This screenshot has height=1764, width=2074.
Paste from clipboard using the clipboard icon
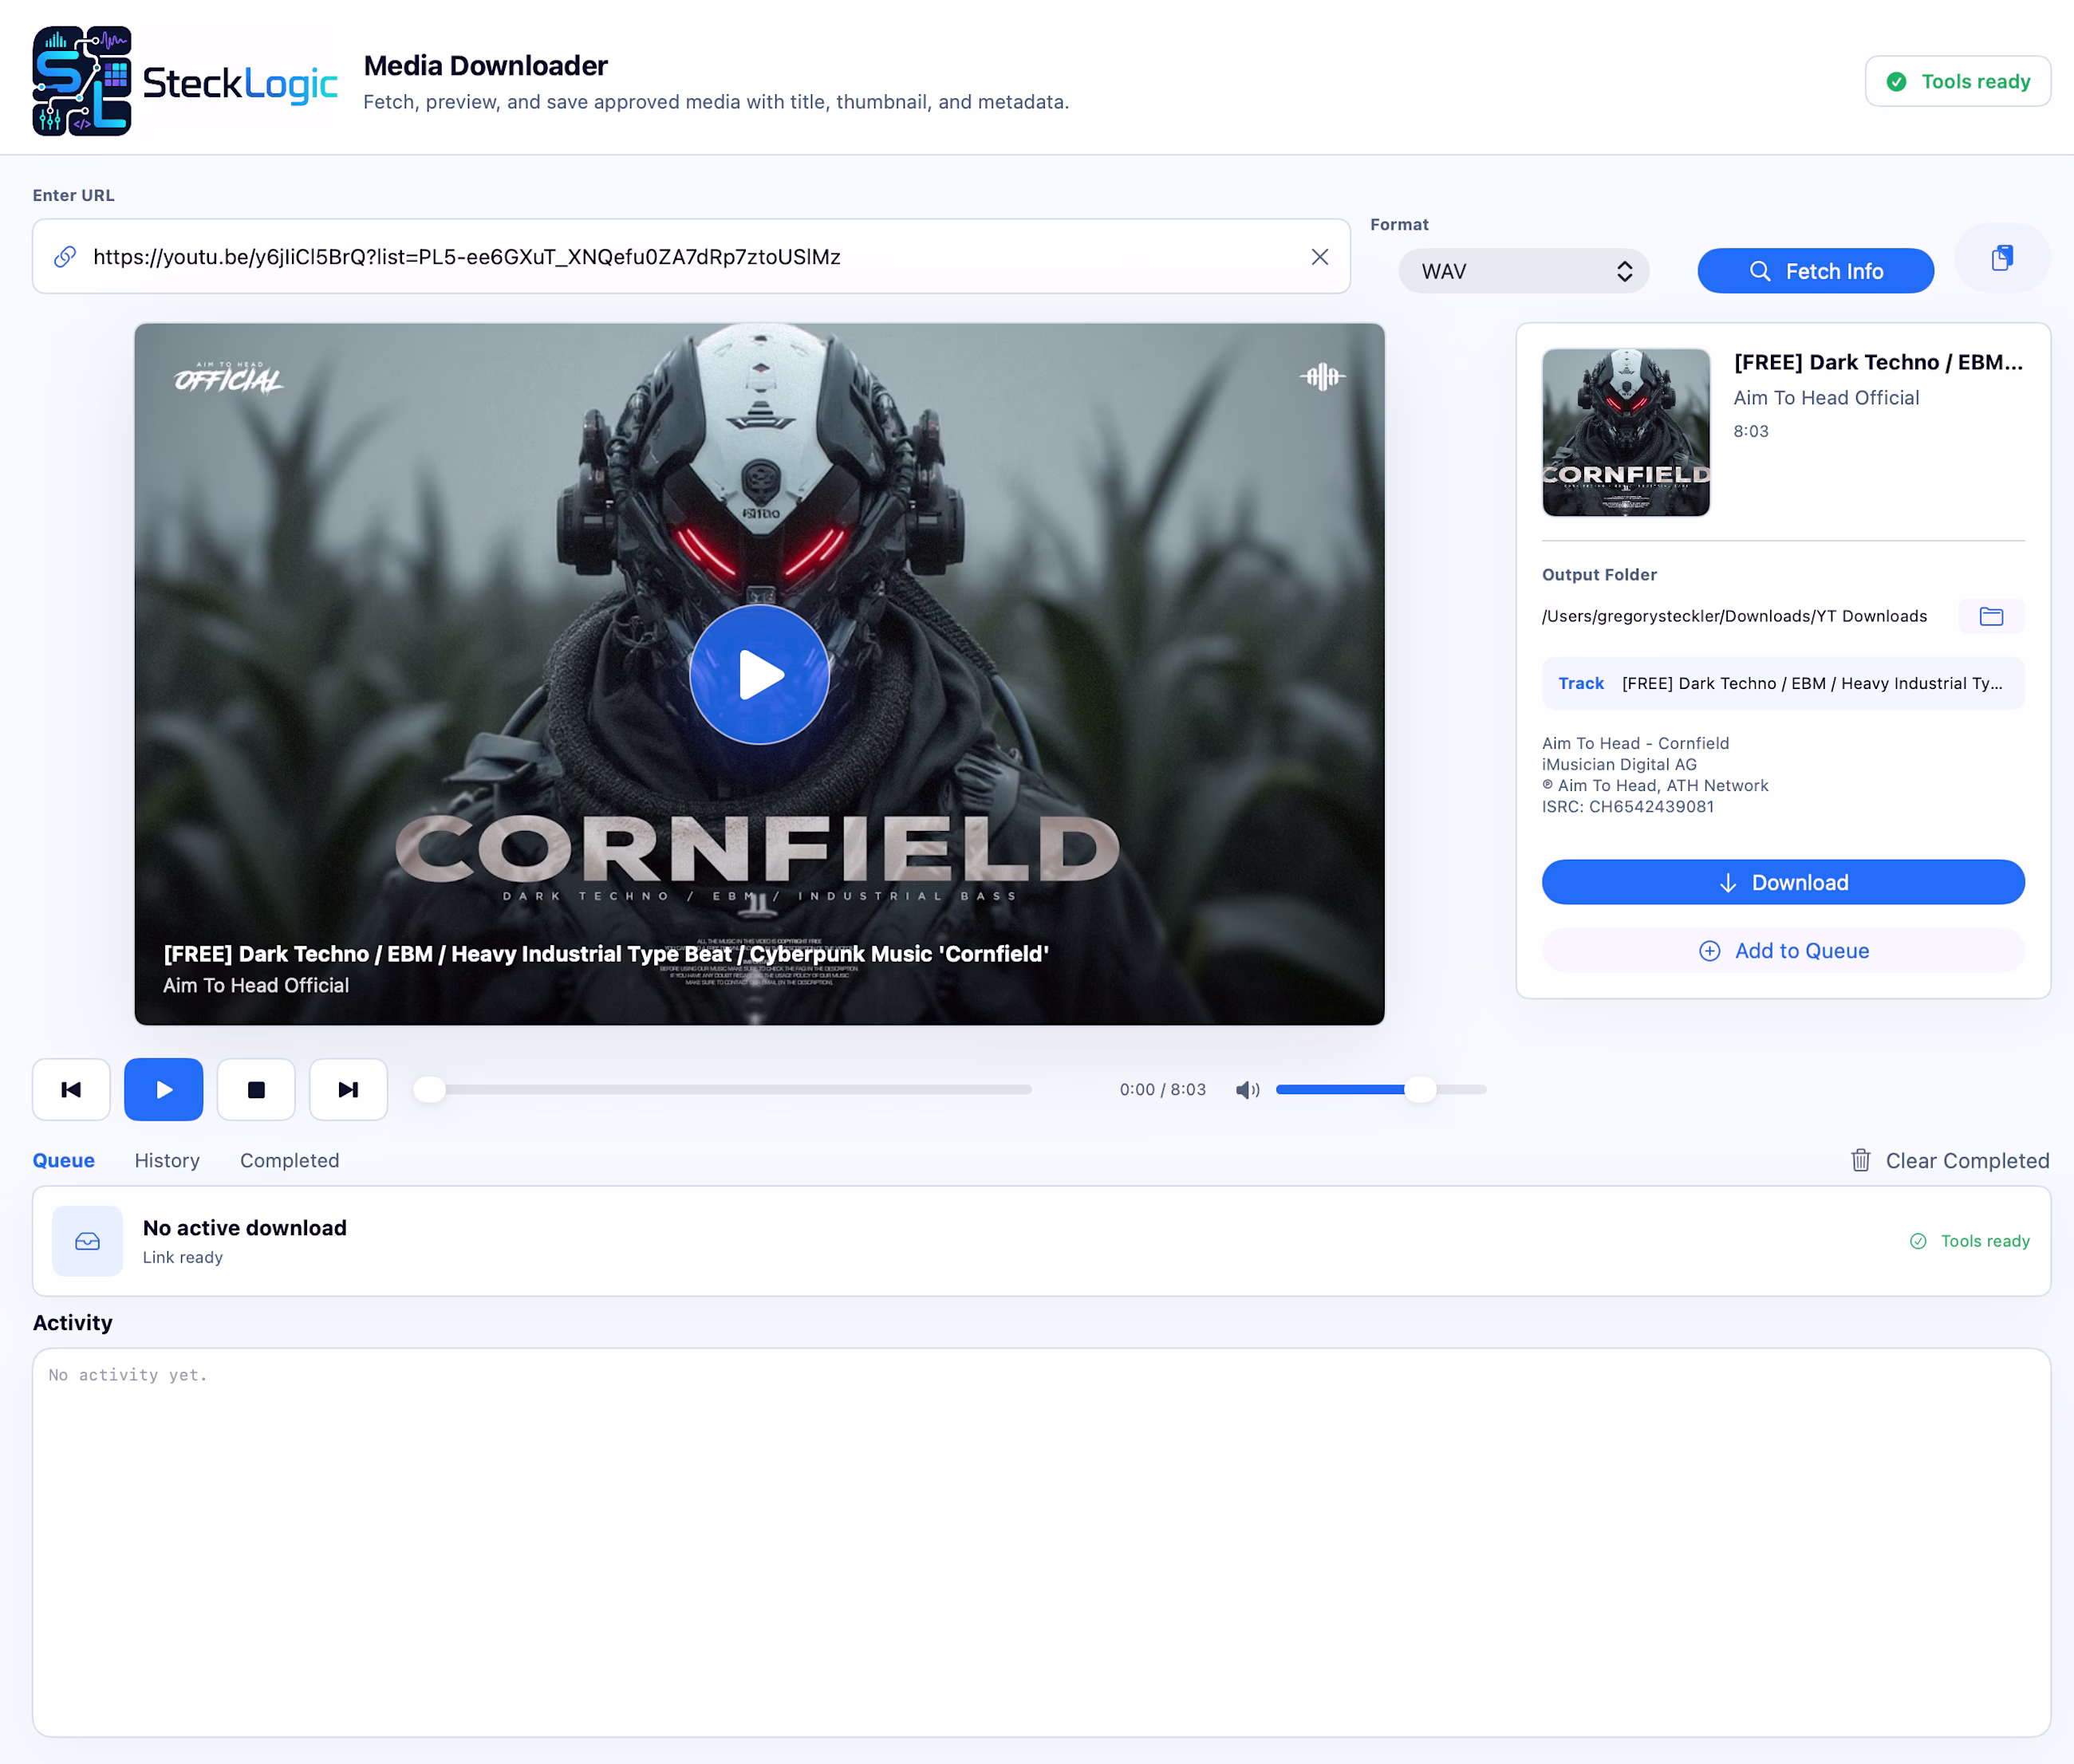coord(2002,258)
